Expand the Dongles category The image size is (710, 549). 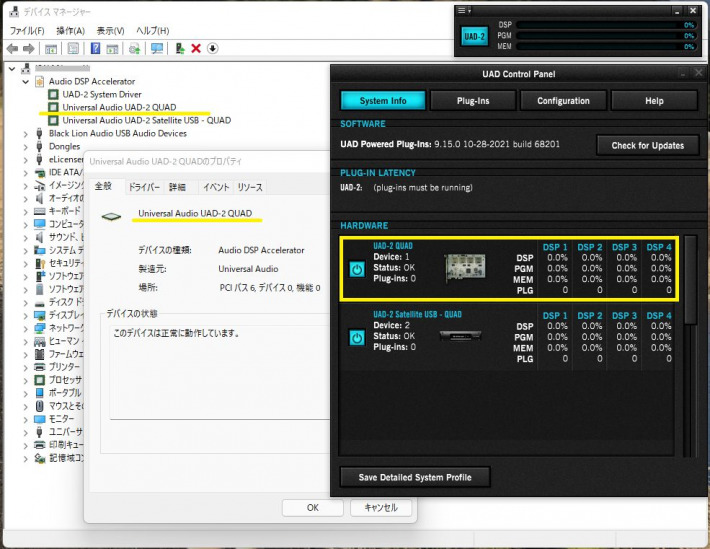[27, 146]
